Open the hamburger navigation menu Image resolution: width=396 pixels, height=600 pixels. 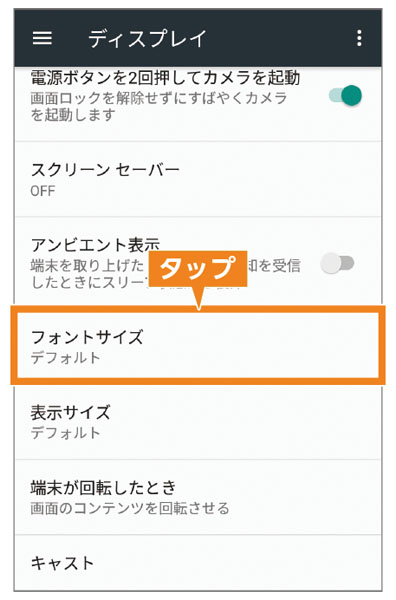coord(42,38)
